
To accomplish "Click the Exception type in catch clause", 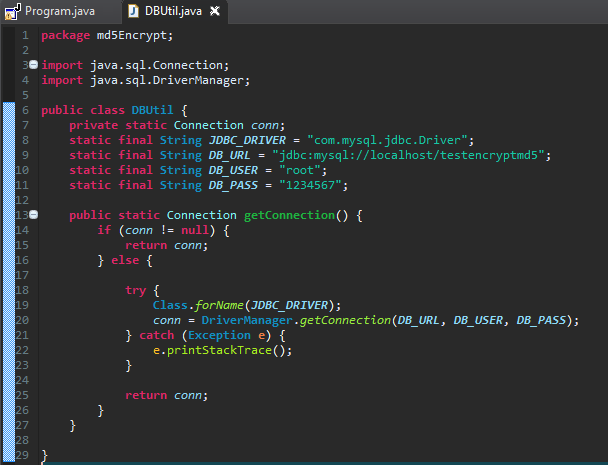I will coord(219,335).
